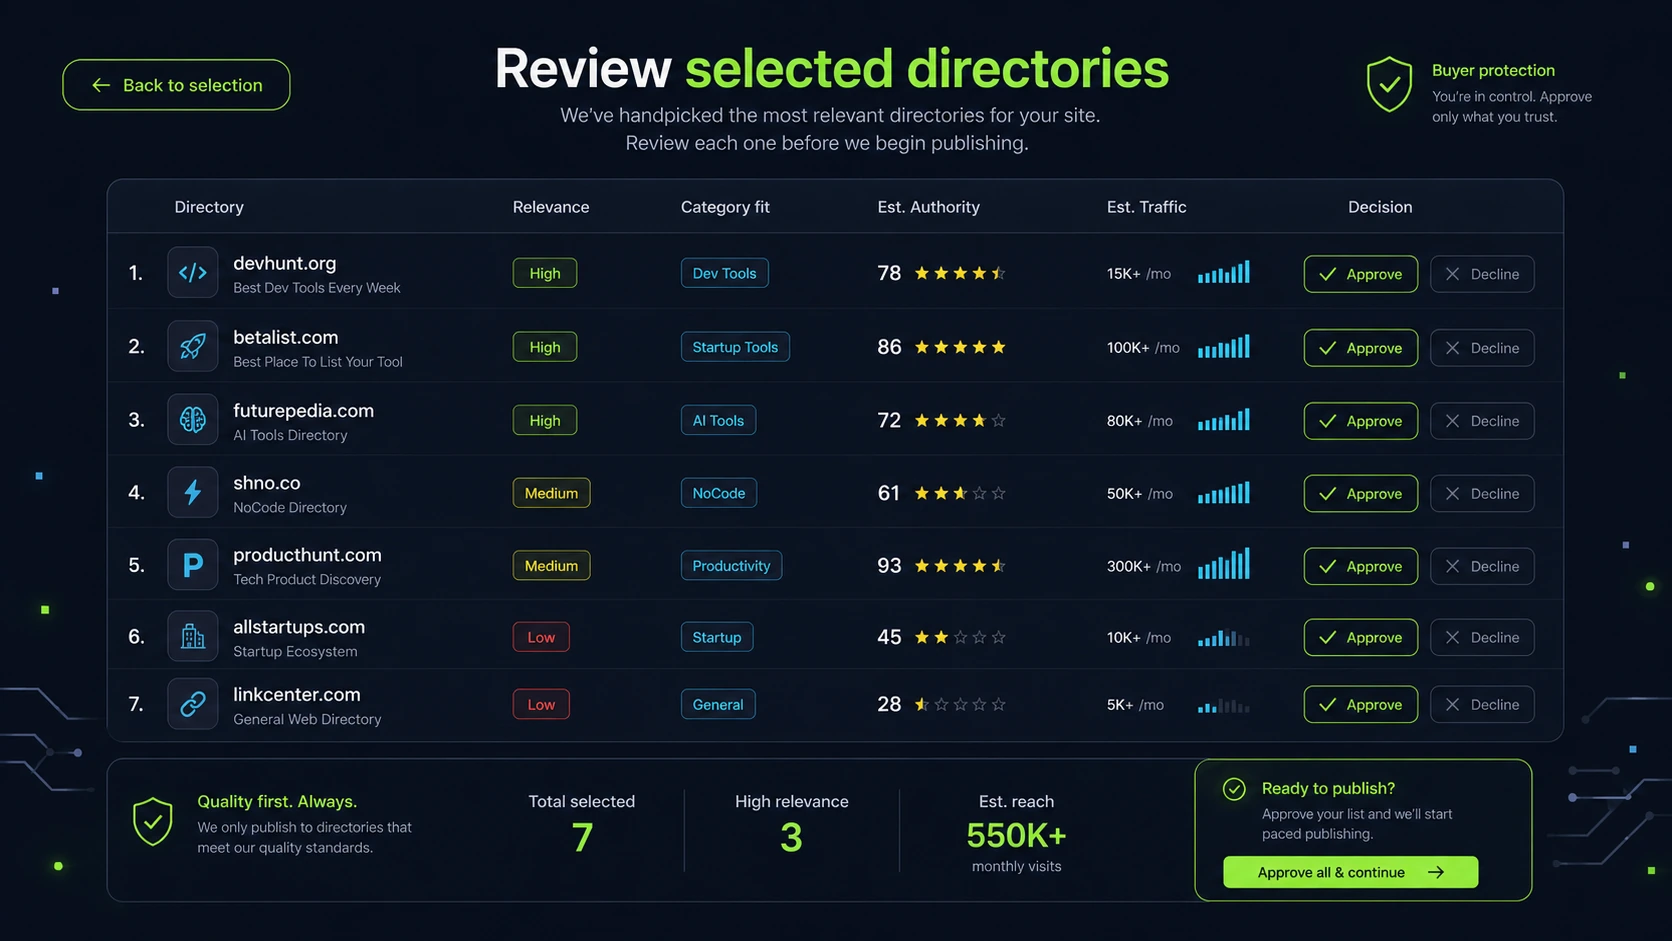
Task: Click producthunt.com traffic bars chart
Action: click(x=1224, y=564)
